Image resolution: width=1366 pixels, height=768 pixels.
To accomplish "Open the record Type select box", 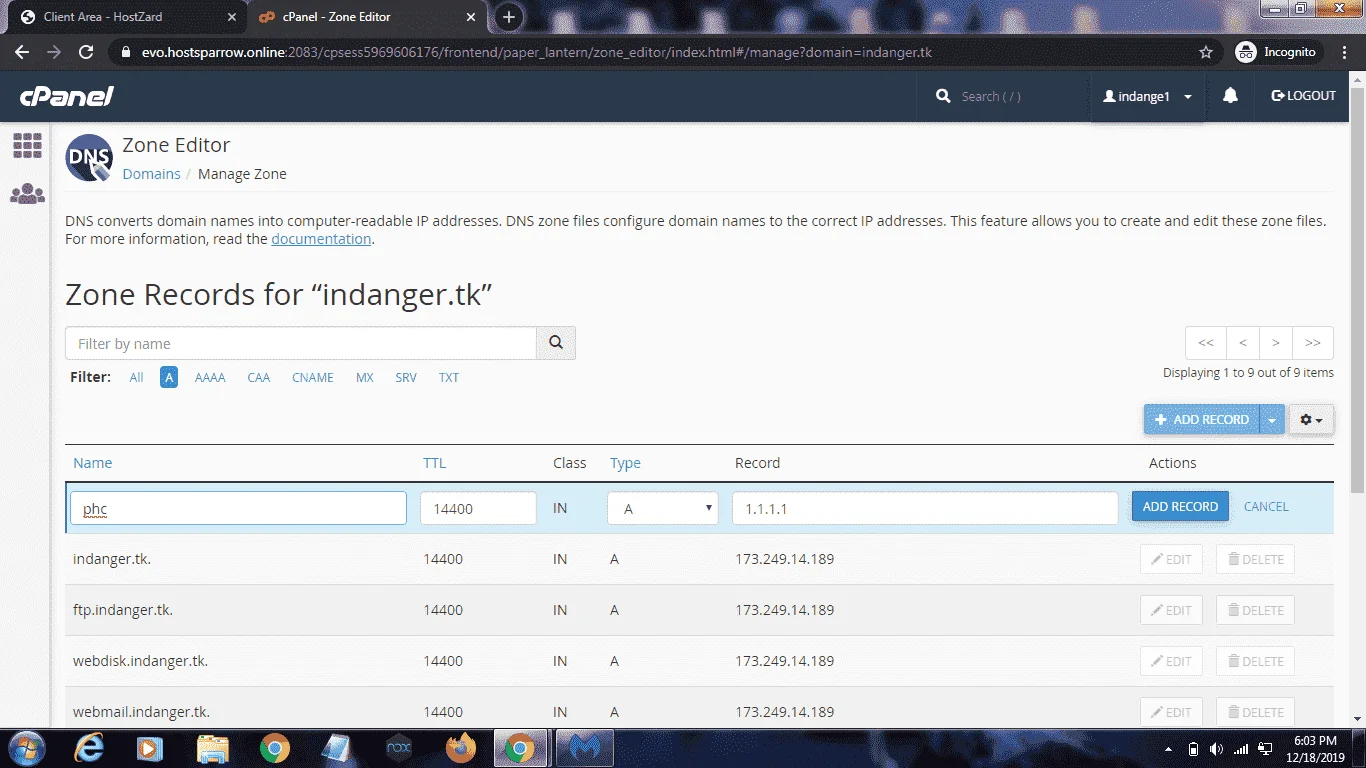I will tap(663, 508).
